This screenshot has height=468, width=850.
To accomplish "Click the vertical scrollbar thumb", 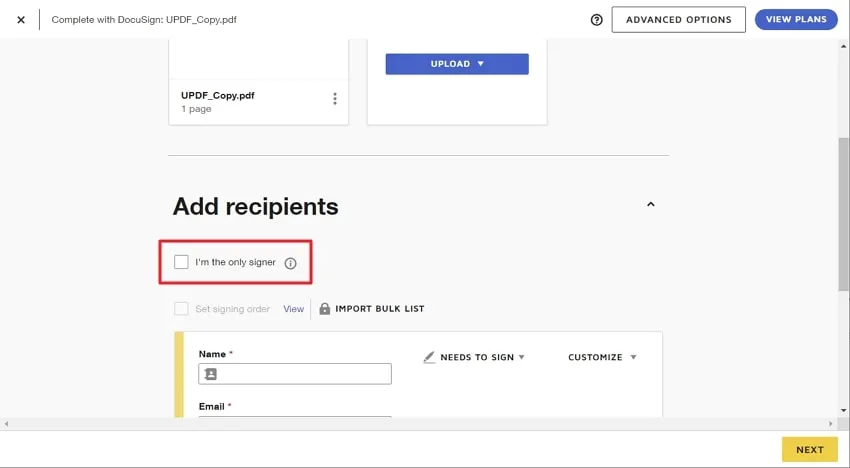I will click(x=843, y=214).
